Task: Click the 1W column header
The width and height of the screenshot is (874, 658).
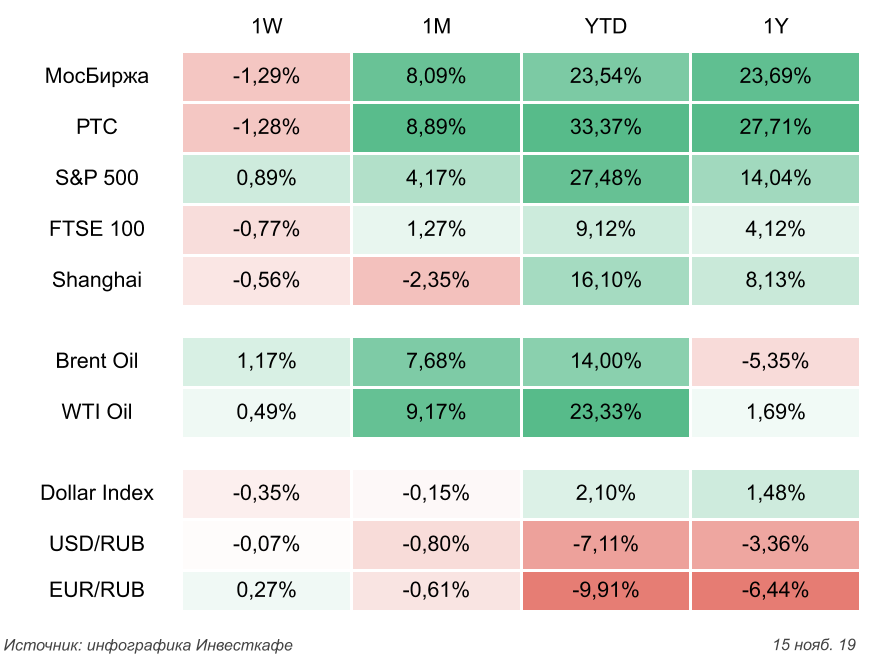Action: (x=266, y=27)
